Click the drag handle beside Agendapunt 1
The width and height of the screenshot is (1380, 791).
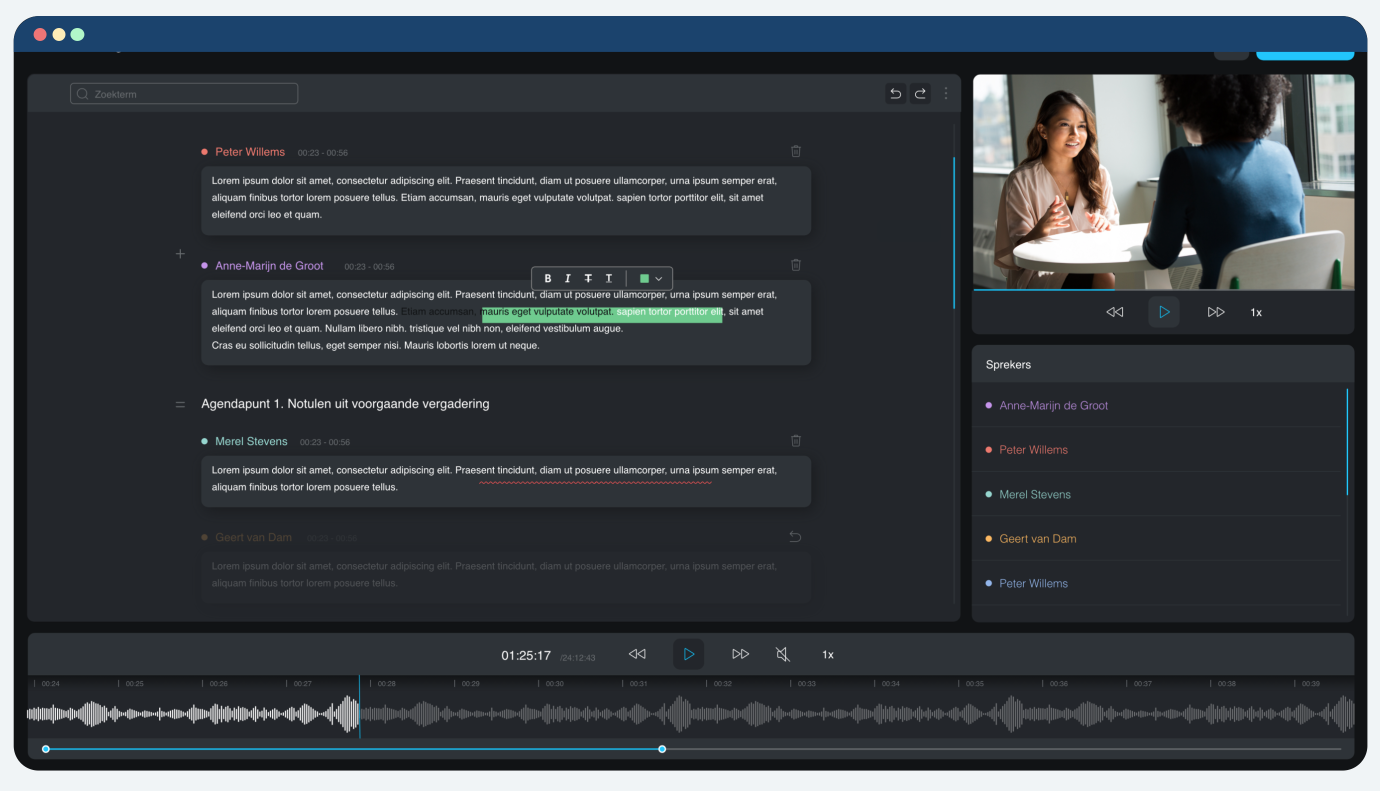point(181,405)
